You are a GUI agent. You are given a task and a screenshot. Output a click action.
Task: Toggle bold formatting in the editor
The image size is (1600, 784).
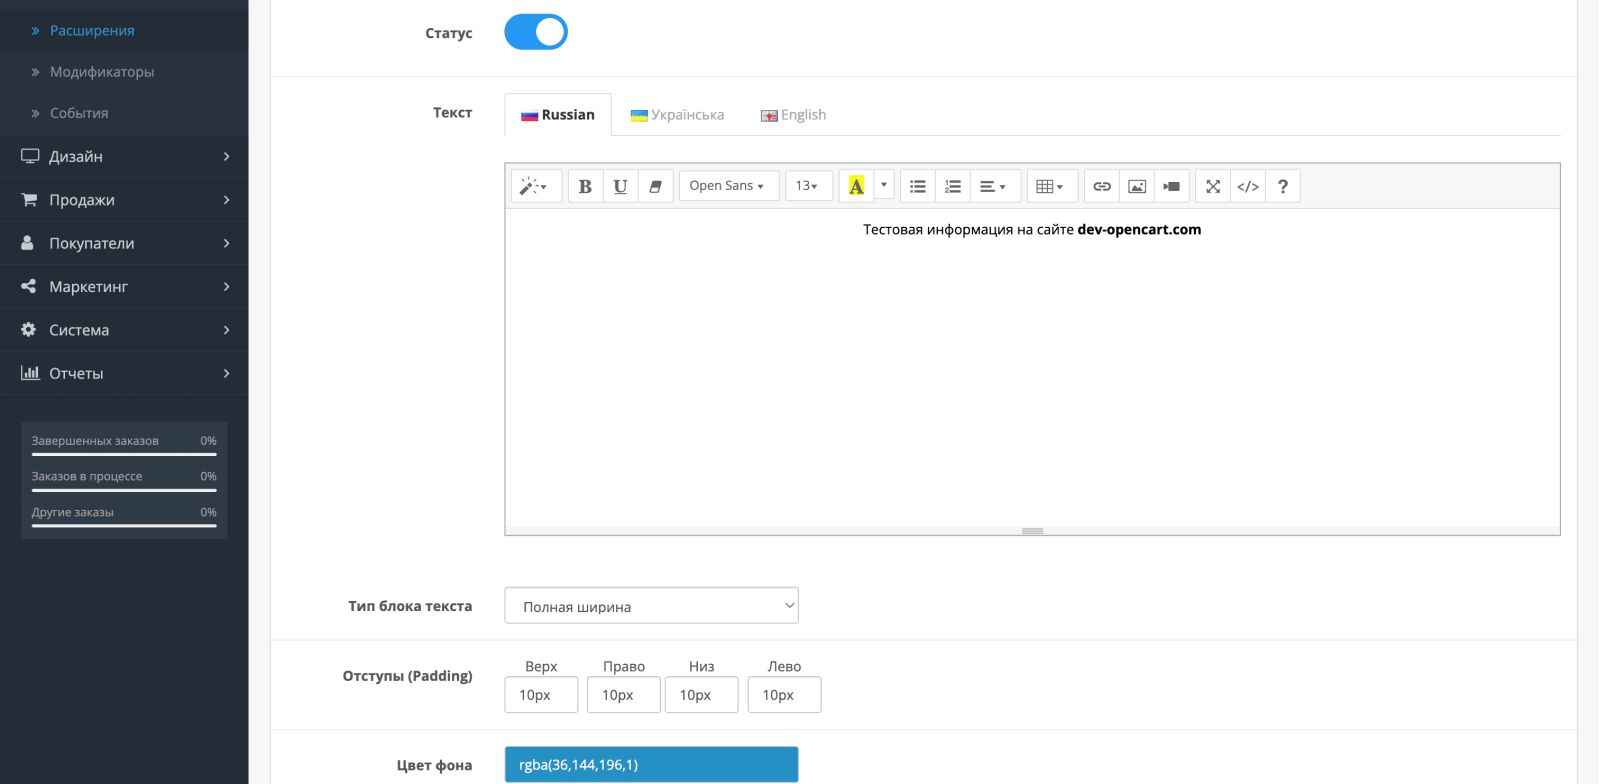click(x=585, y=186)
